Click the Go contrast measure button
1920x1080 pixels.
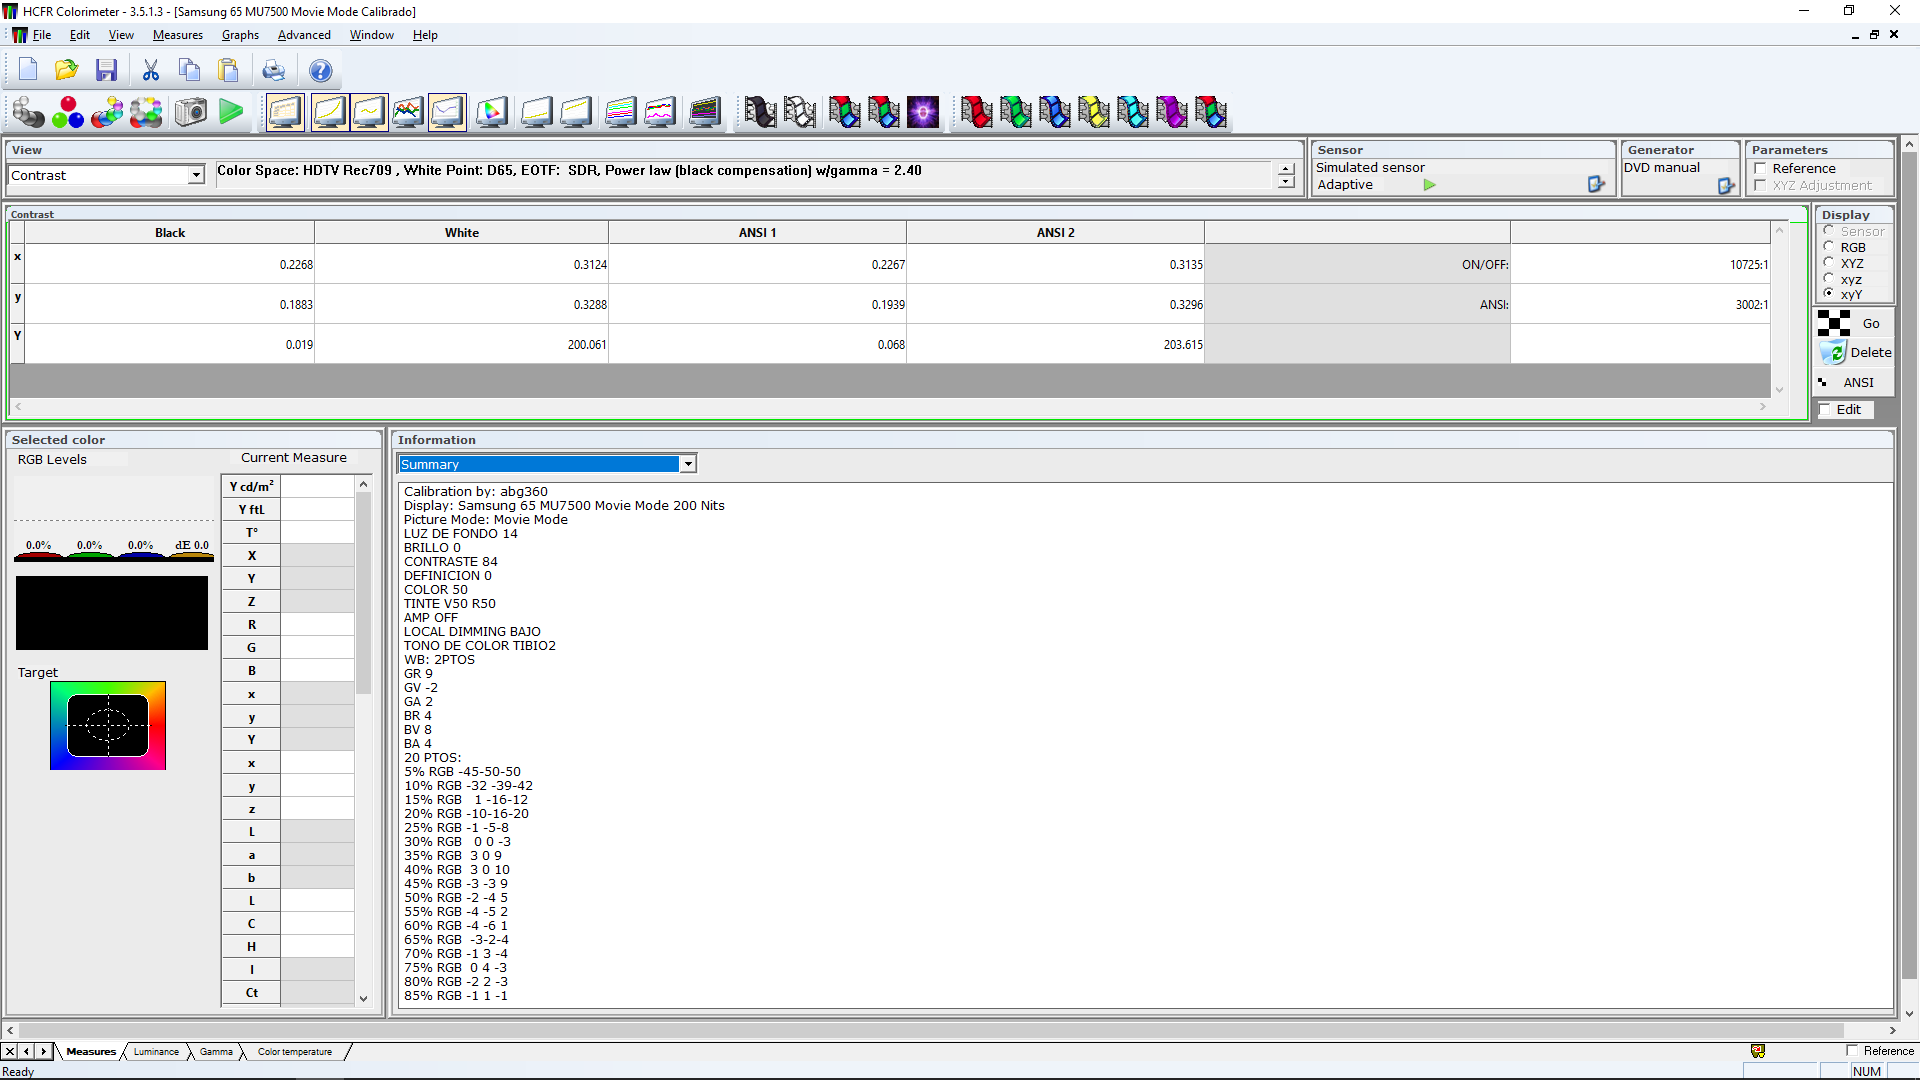point(1854,323)
